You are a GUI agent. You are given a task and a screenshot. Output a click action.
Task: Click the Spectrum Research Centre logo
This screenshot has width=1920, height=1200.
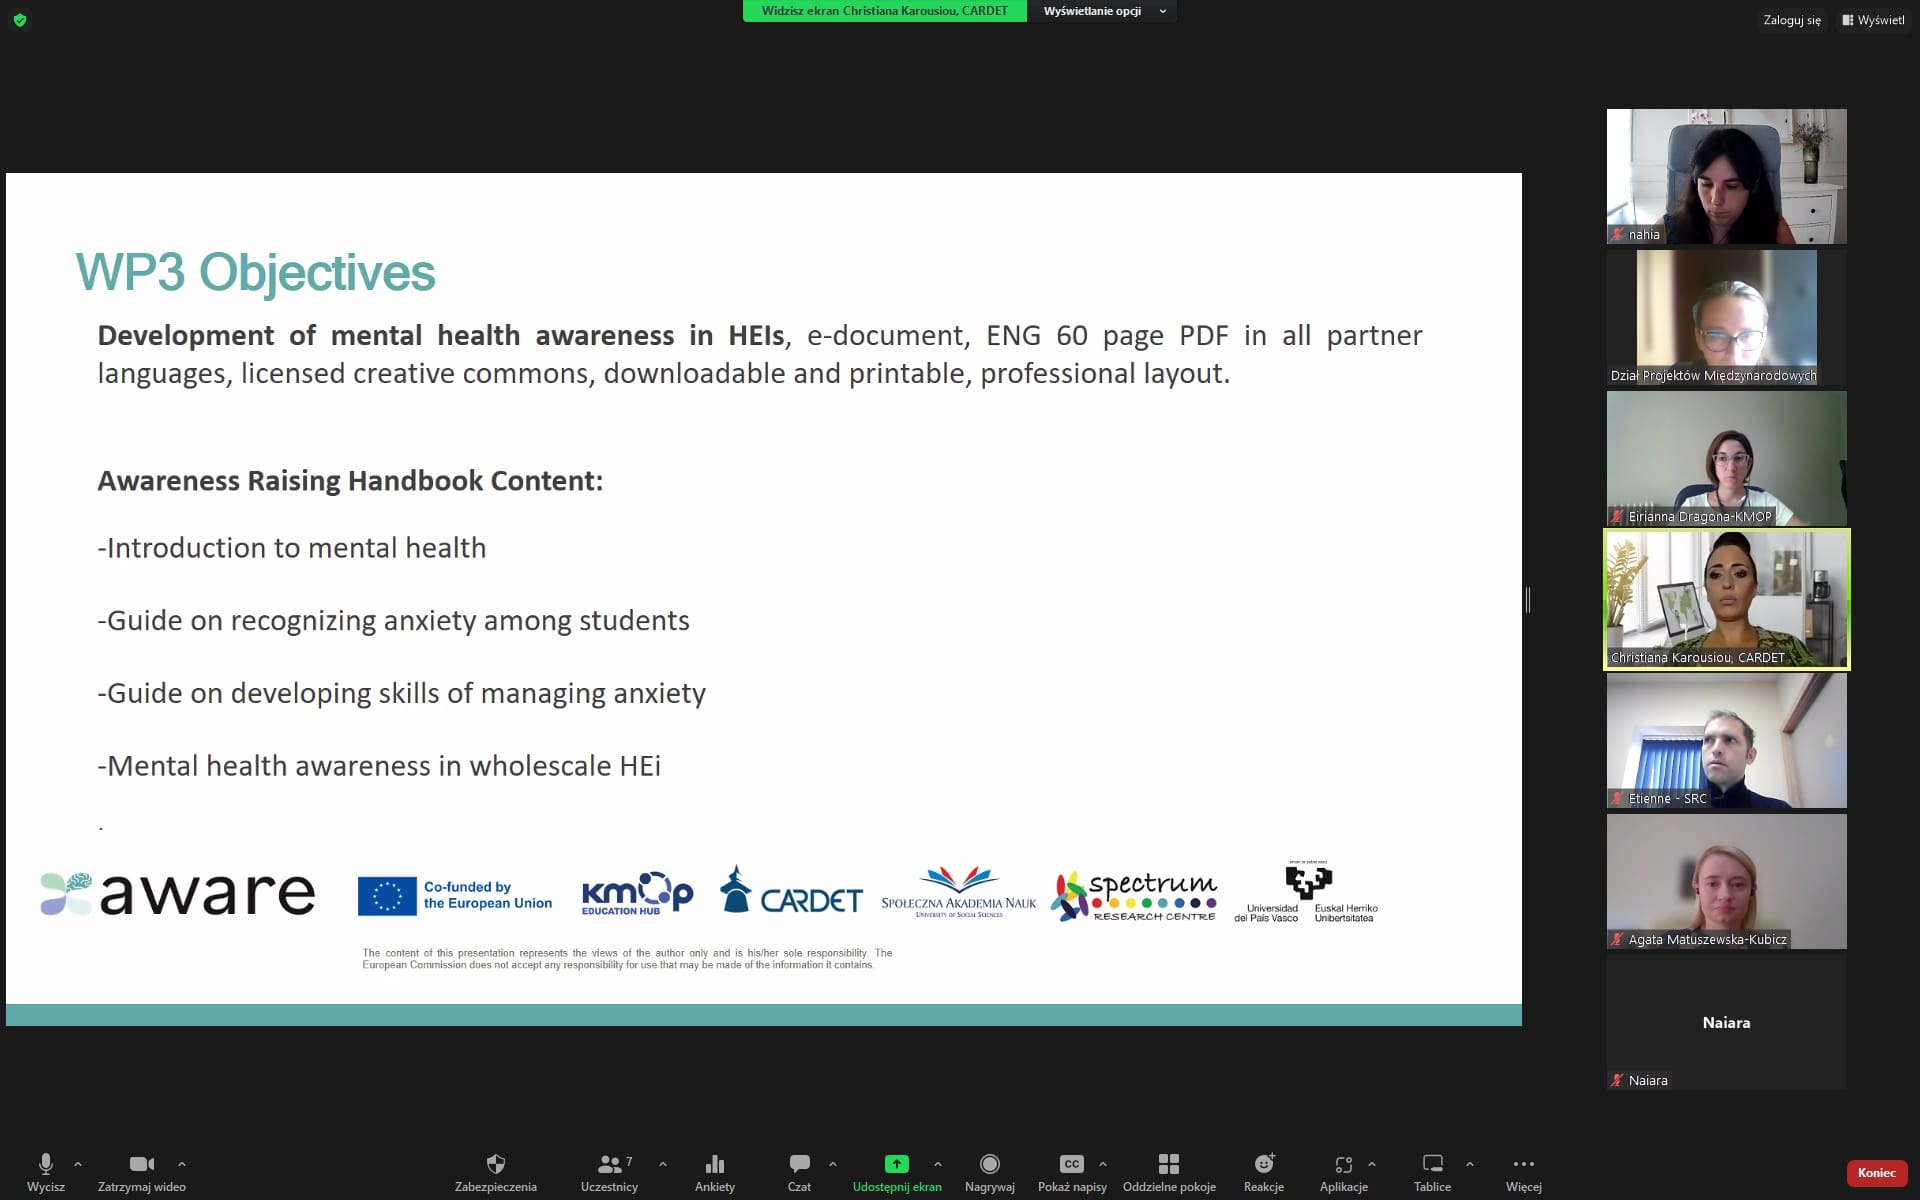pos(1134,895)
